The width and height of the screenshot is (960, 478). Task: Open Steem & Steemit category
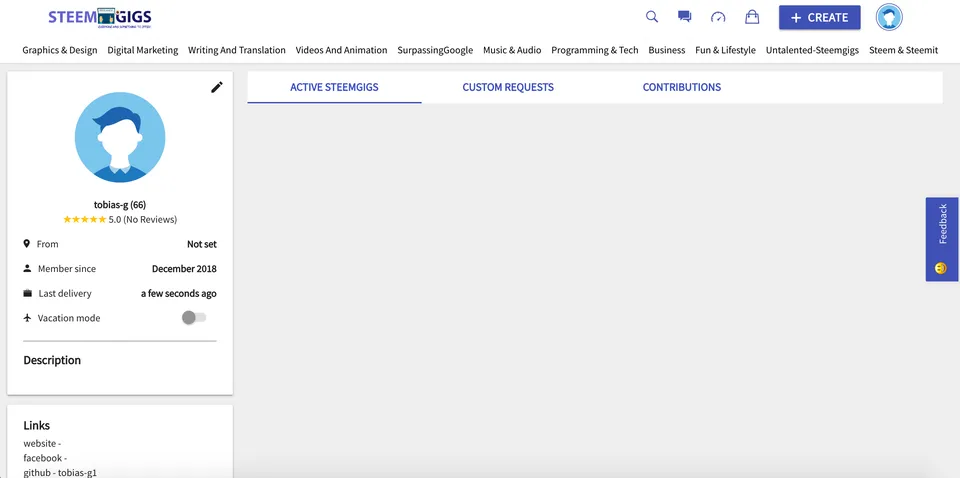pyautogui.click(x=904, y=50)
